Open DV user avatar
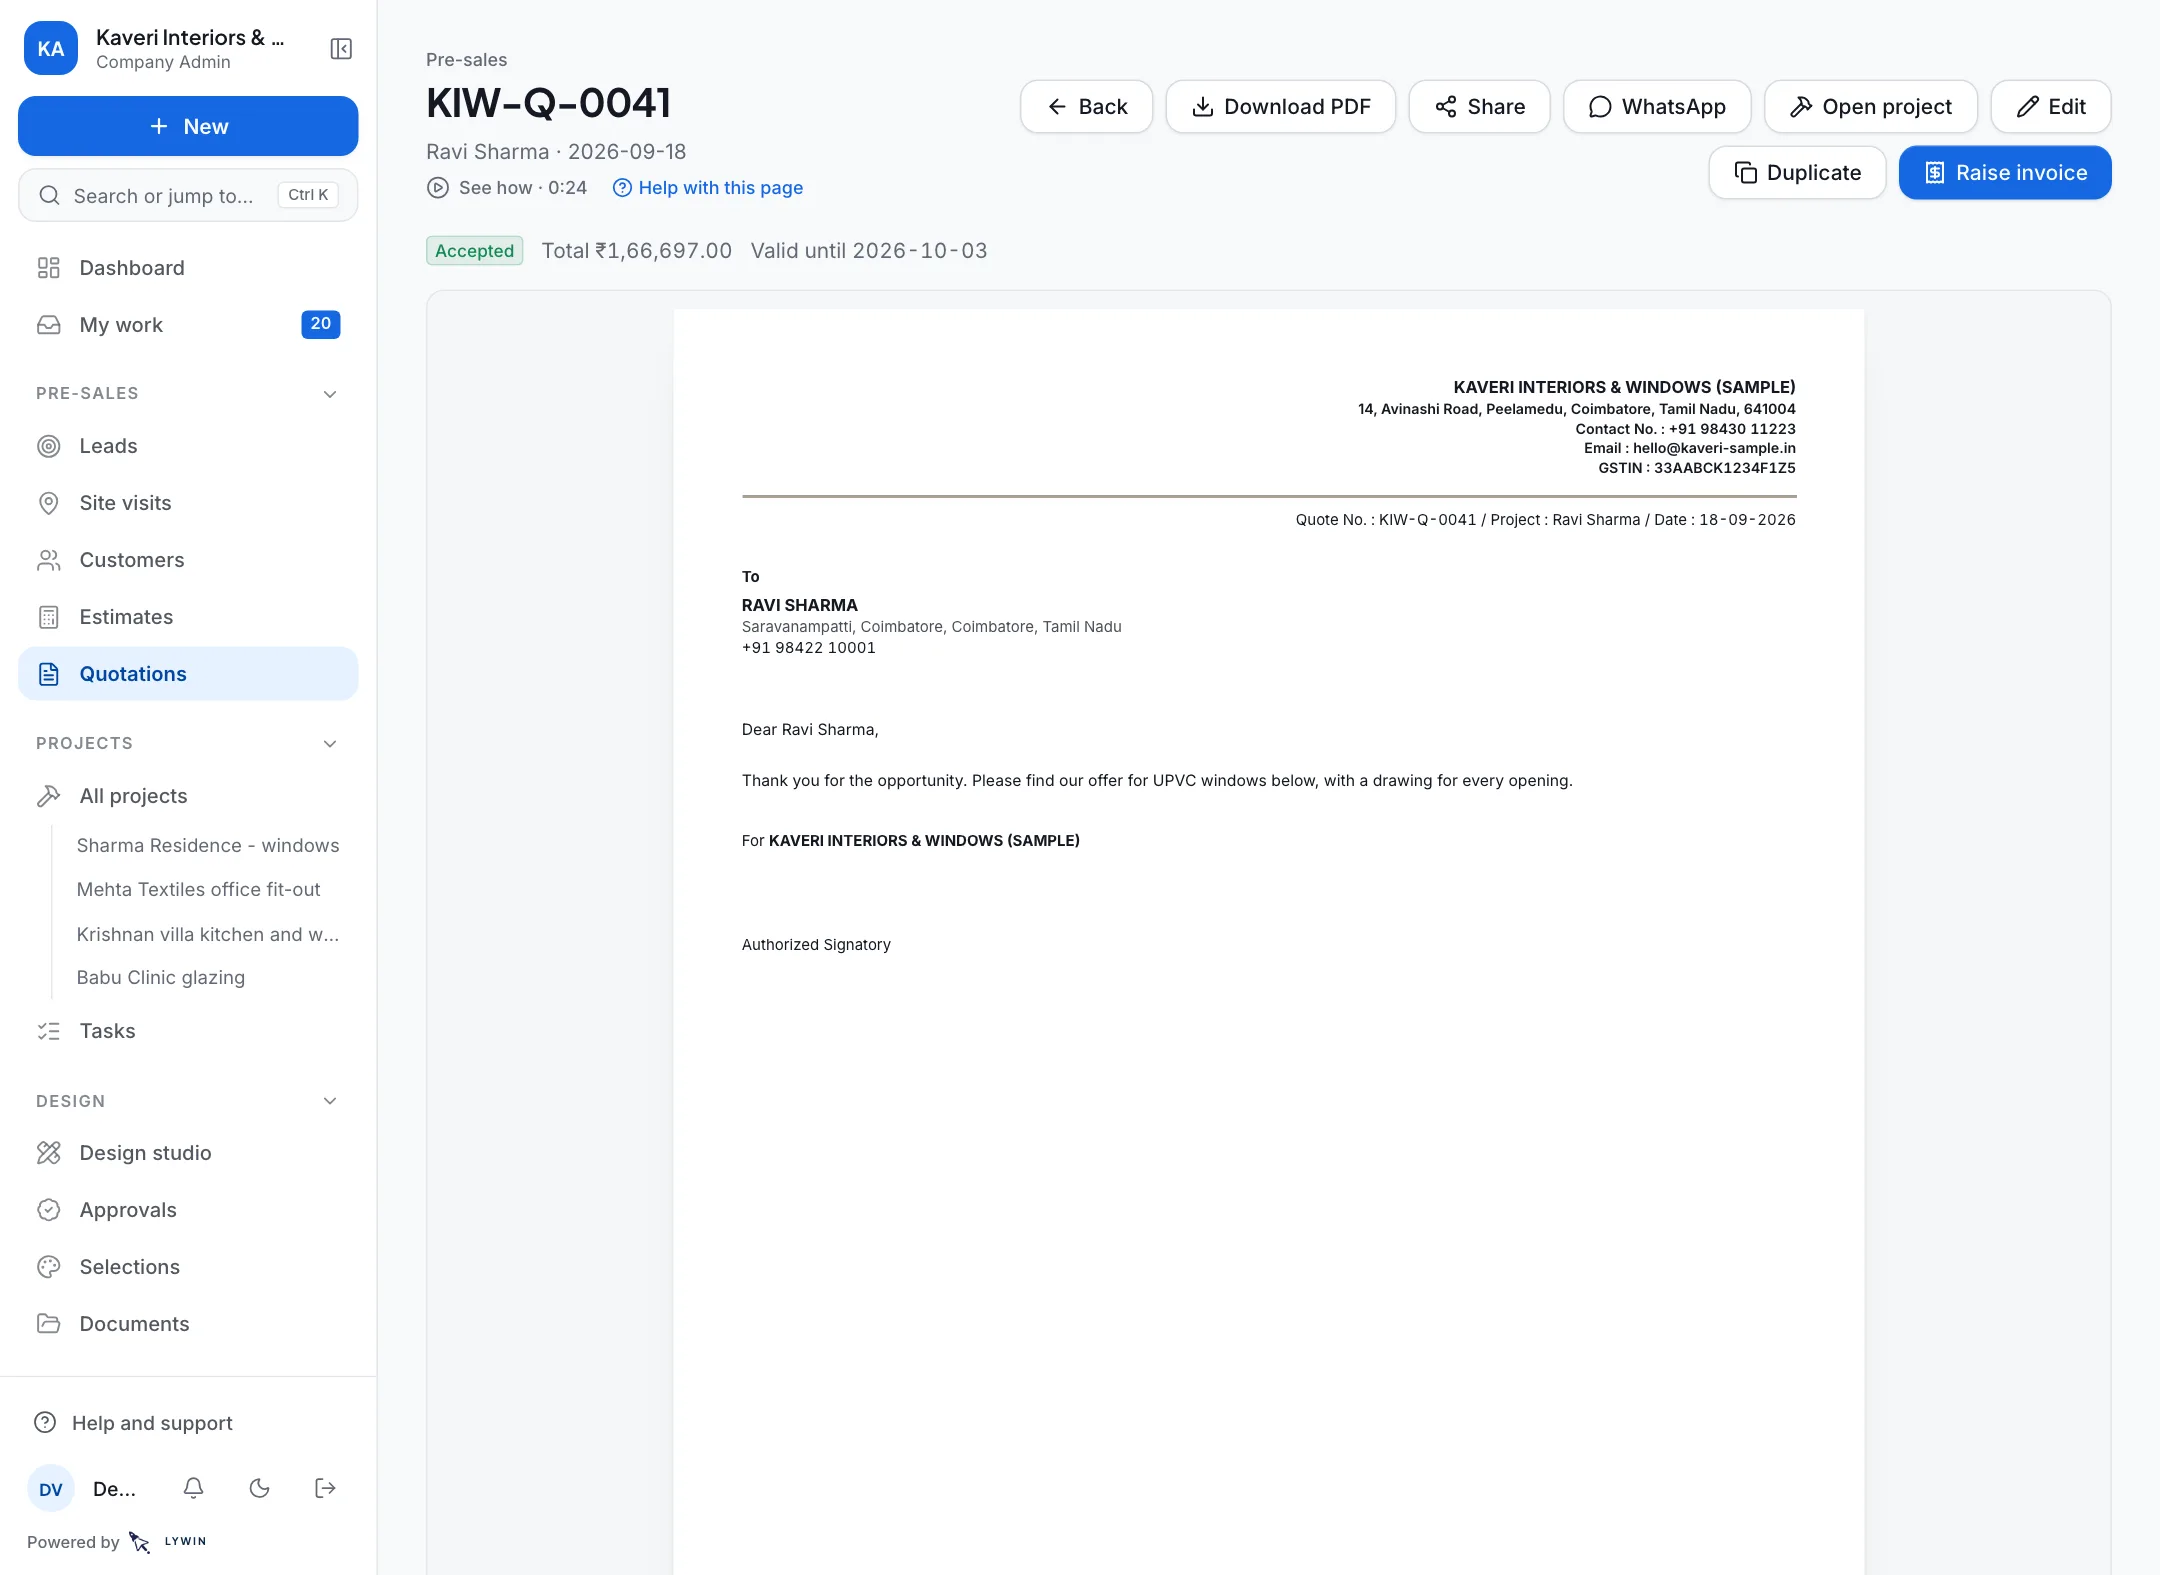The height and width of the screenshot is (1575, 2160). (51, 1488)
